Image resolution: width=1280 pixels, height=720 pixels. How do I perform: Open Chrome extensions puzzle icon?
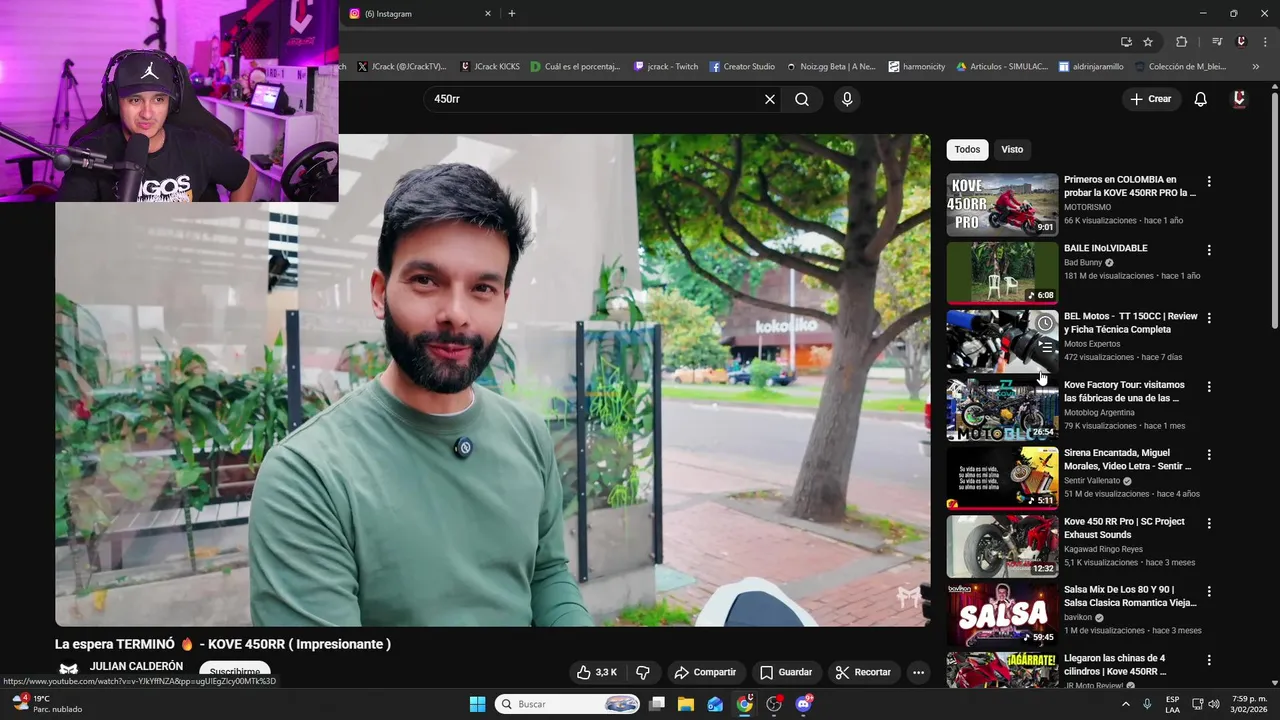pyautogui.click(x=1181, y=42)
